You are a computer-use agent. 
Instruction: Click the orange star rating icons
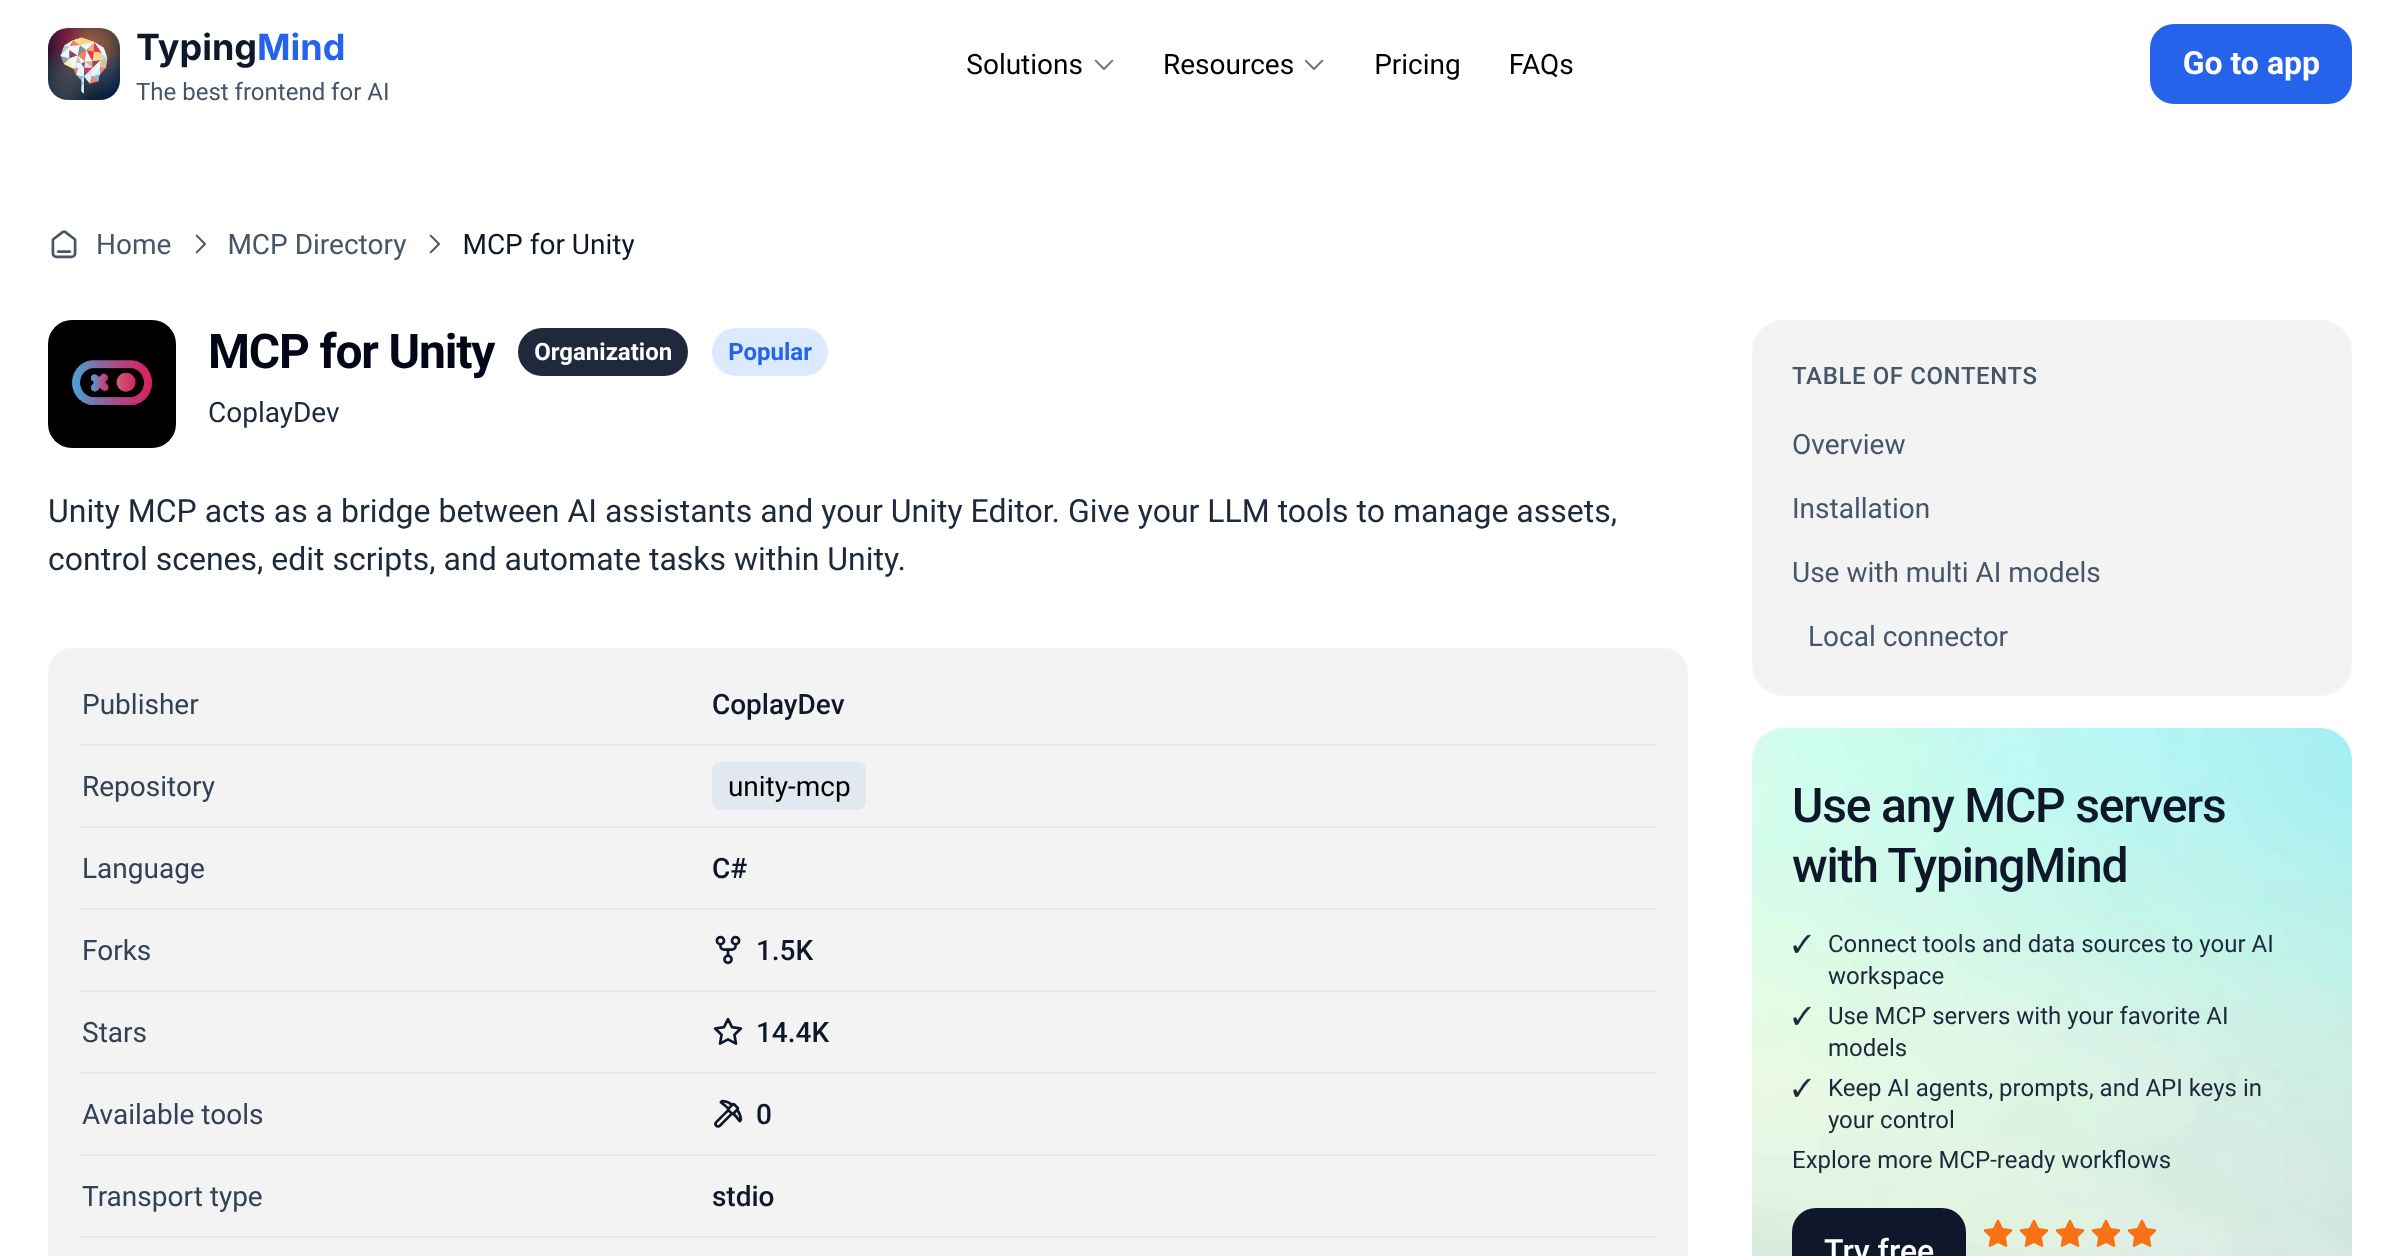[2070, 1234]
